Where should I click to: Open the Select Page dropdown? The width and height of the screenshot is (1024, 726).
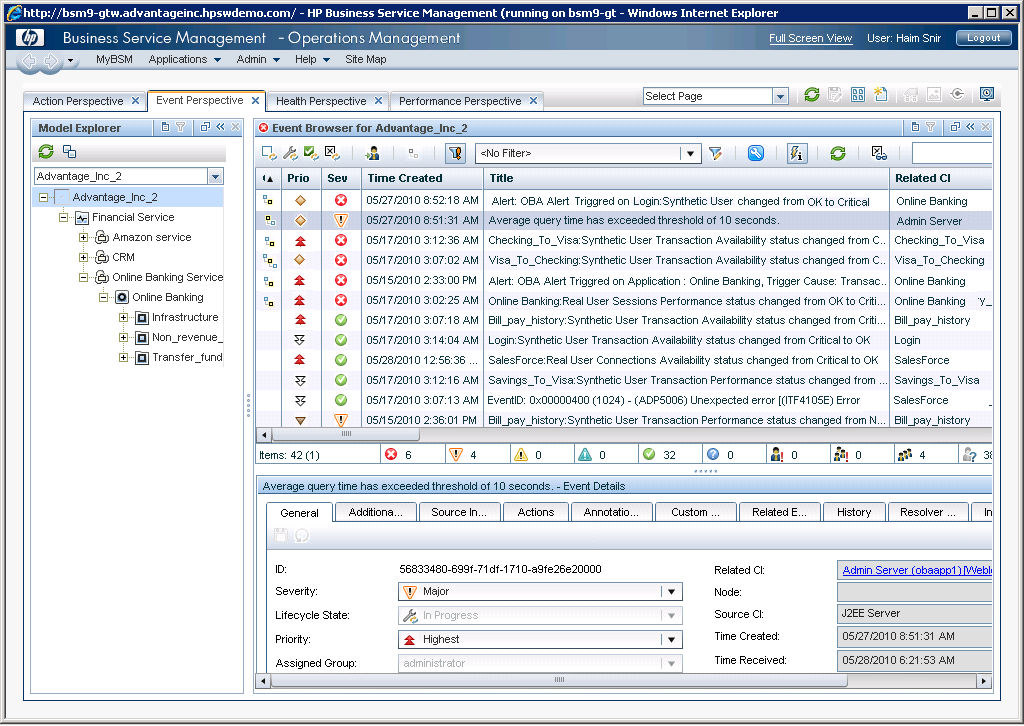coord(780,97)
